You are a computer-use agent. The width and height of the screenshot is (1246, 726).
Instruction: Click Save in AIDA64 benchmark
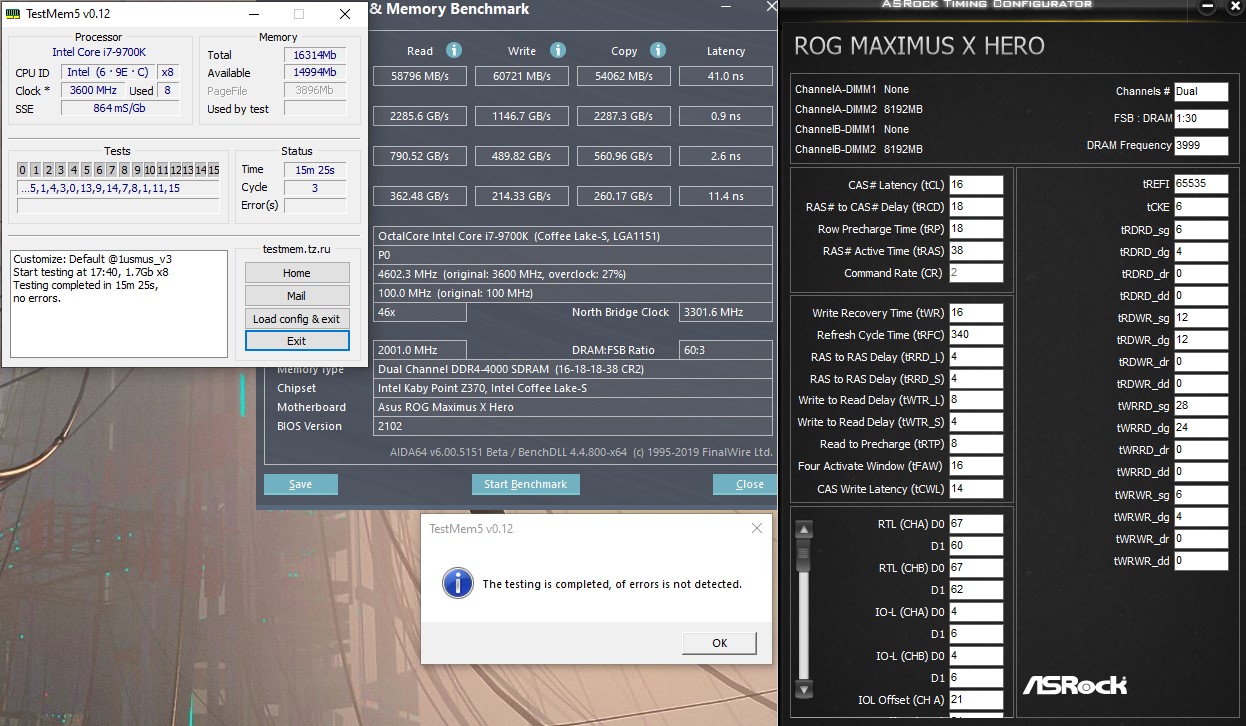point(300,484)
